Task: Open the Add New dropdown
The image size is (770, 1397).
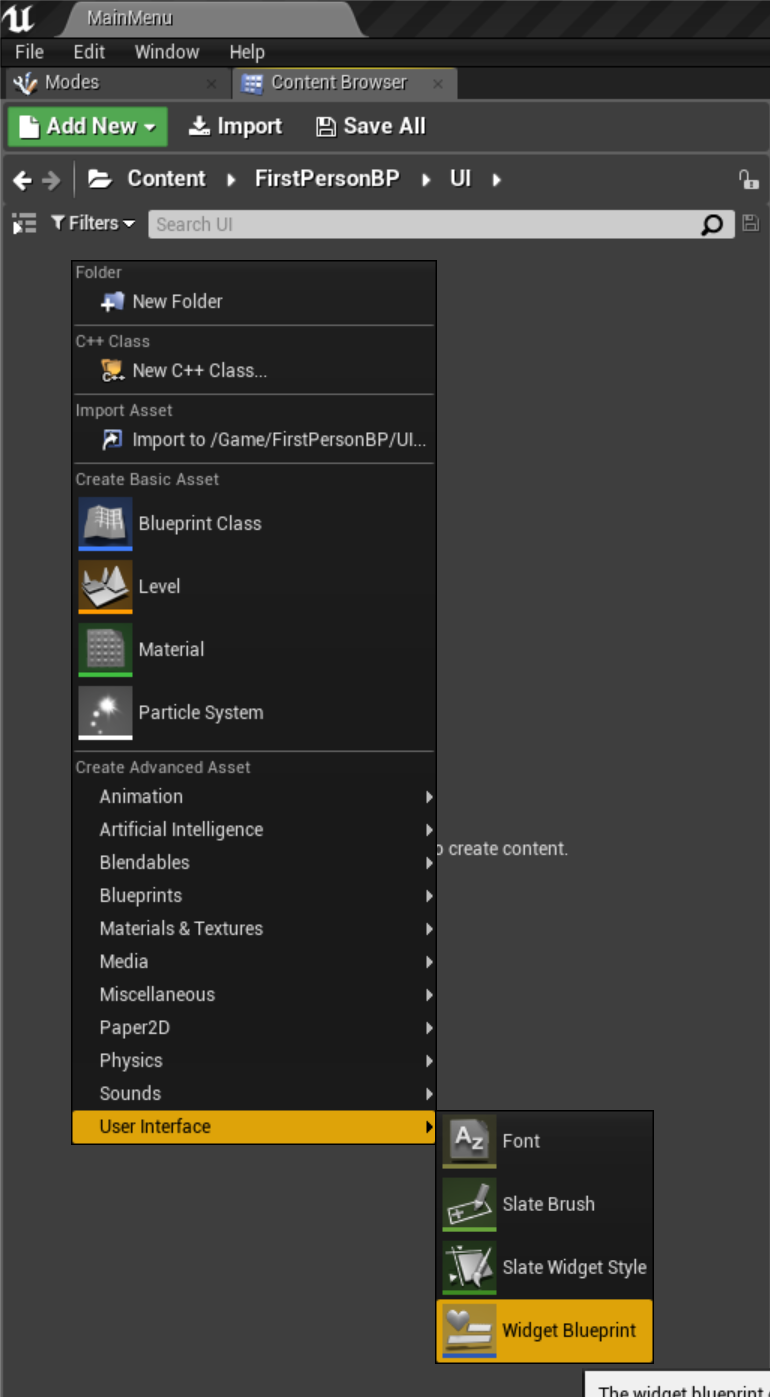Action: pyautogui.click(x=86, y=126)
